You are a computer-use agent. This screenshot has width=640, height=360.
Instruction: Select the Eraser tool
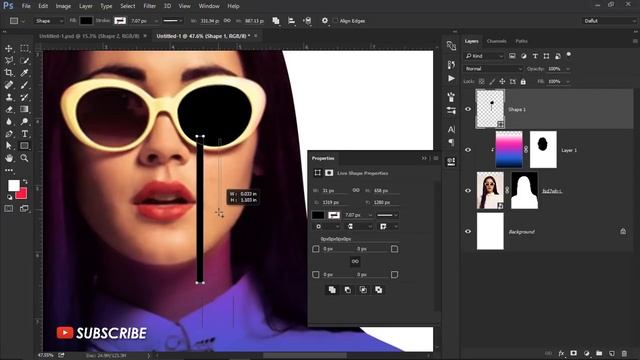[x=9, y=109]
